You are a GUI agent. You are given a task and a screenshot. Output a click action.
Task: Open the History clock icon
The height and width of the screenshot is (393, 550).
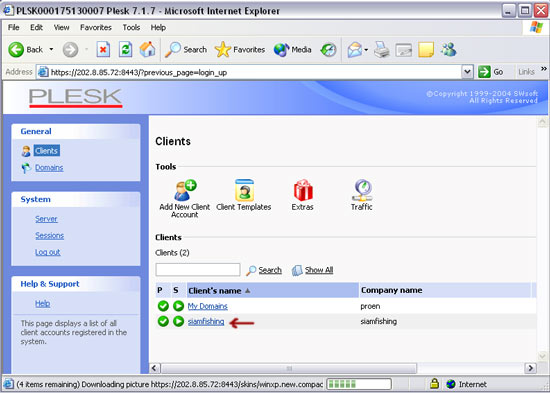click(x=328, y=50)
